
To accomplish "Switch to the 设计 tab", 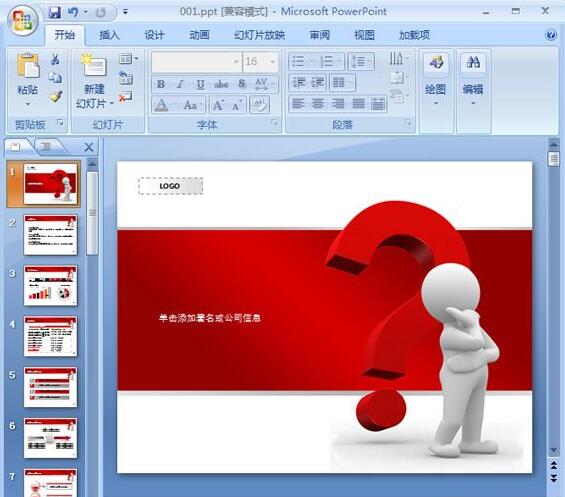I will tap(154, 35).
